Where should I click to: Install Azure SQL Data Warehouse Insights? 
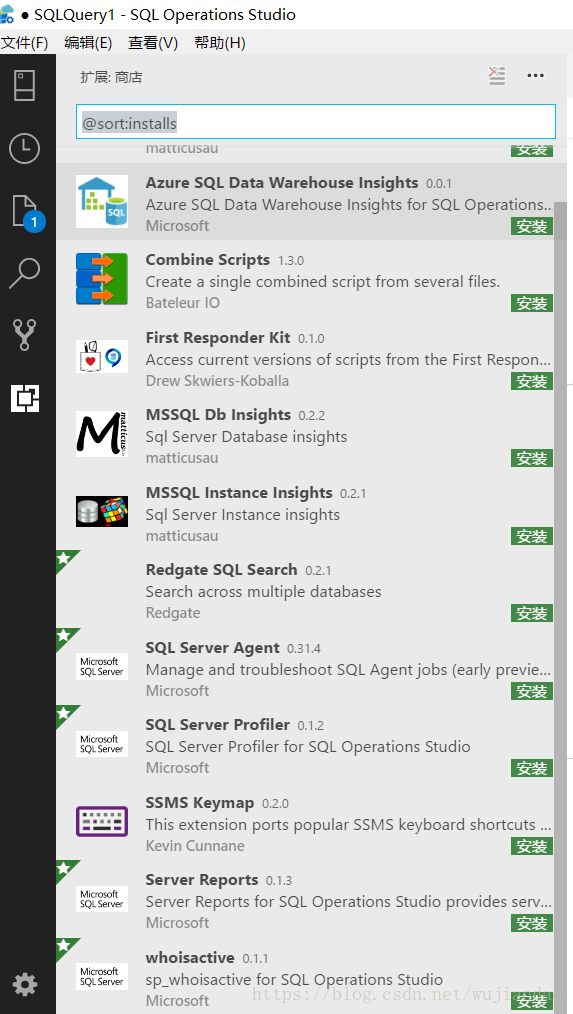[532, 226]
